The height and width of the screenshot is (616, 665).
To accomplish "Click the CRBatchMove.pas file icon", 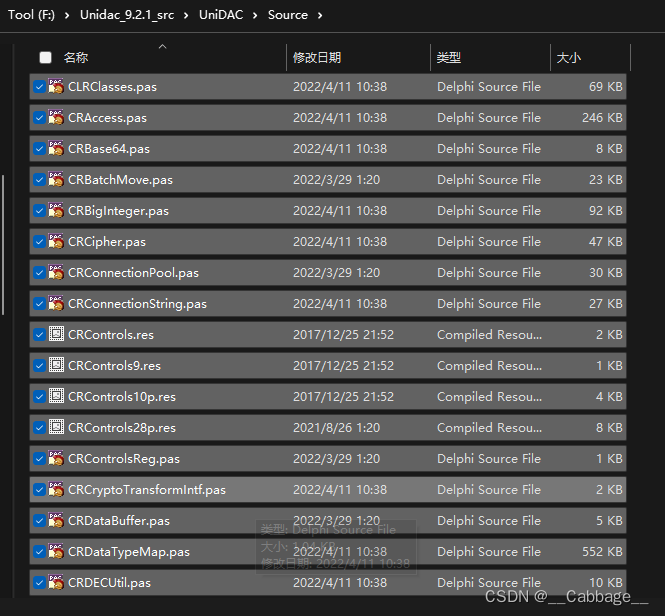I will [56, 179].
